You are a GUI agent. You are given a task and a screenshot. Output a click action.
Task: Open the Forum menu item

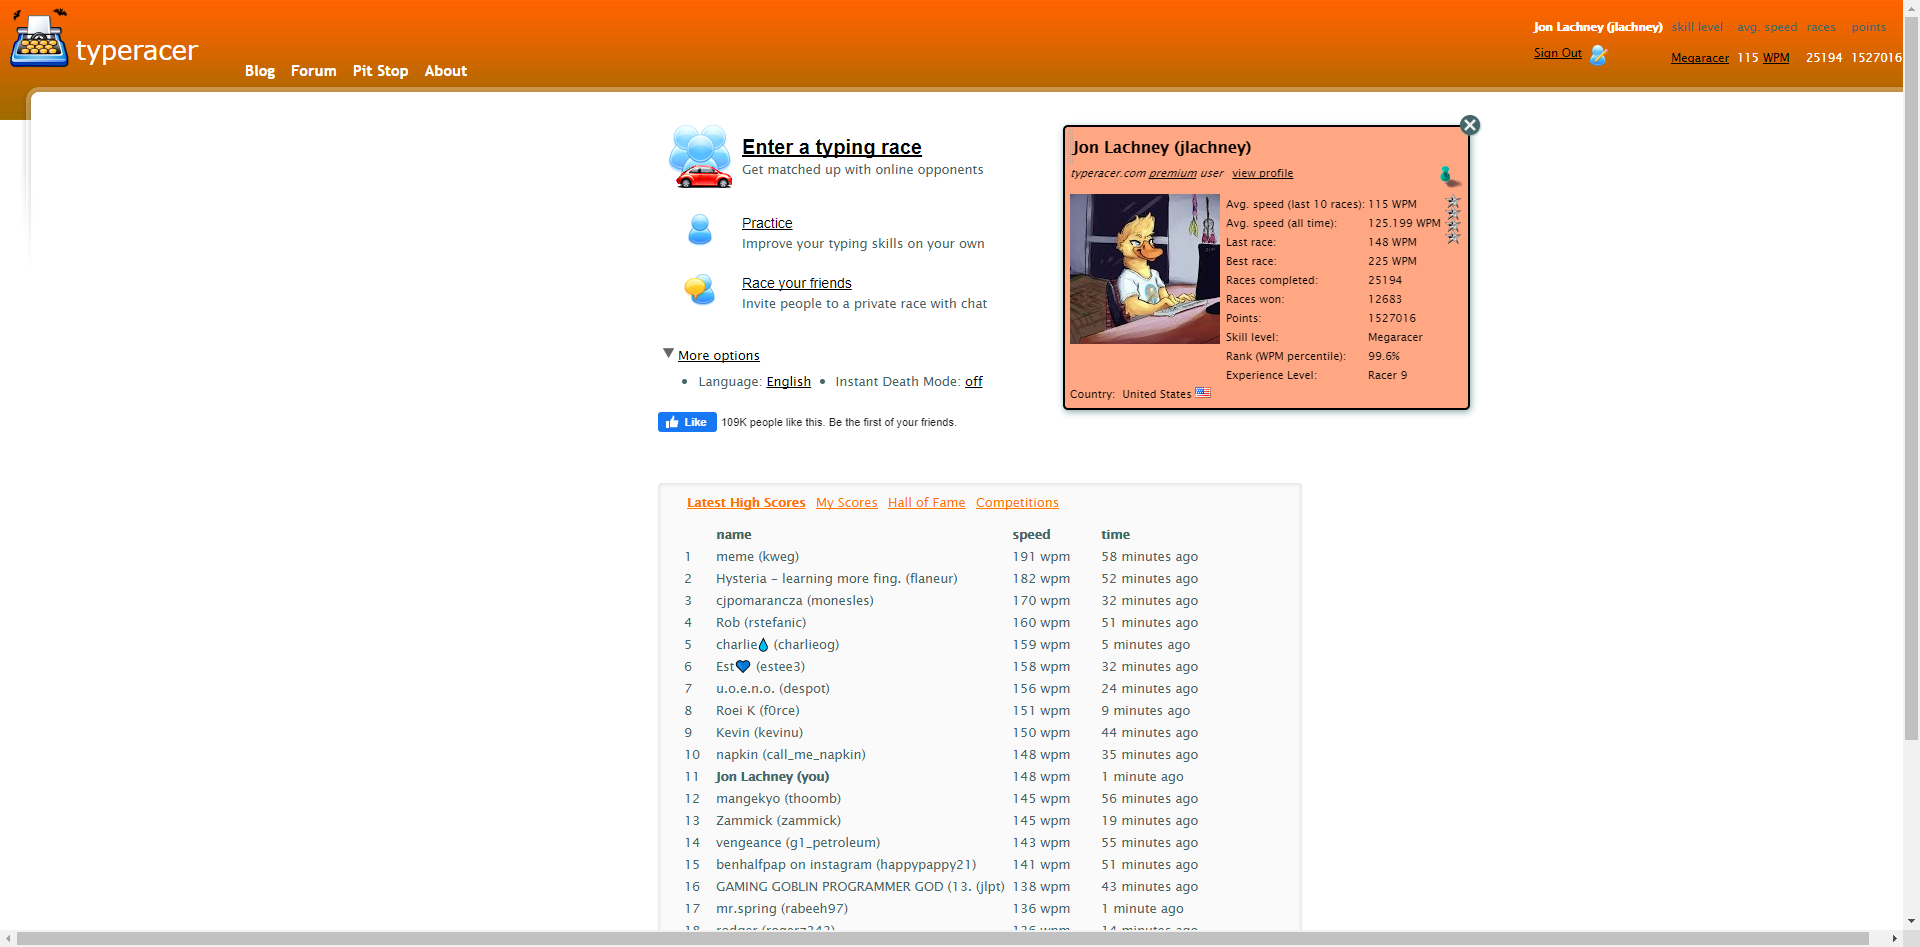pyautogui.click(x=313, y=71)
